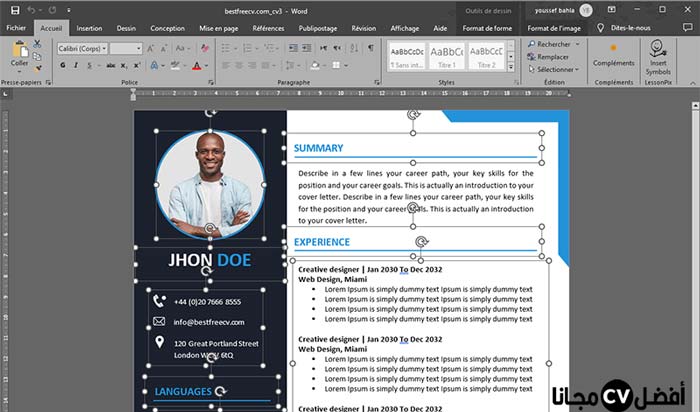700x412 pixels.
Task: Switch to the Conception tab
Action: point(167,28)
